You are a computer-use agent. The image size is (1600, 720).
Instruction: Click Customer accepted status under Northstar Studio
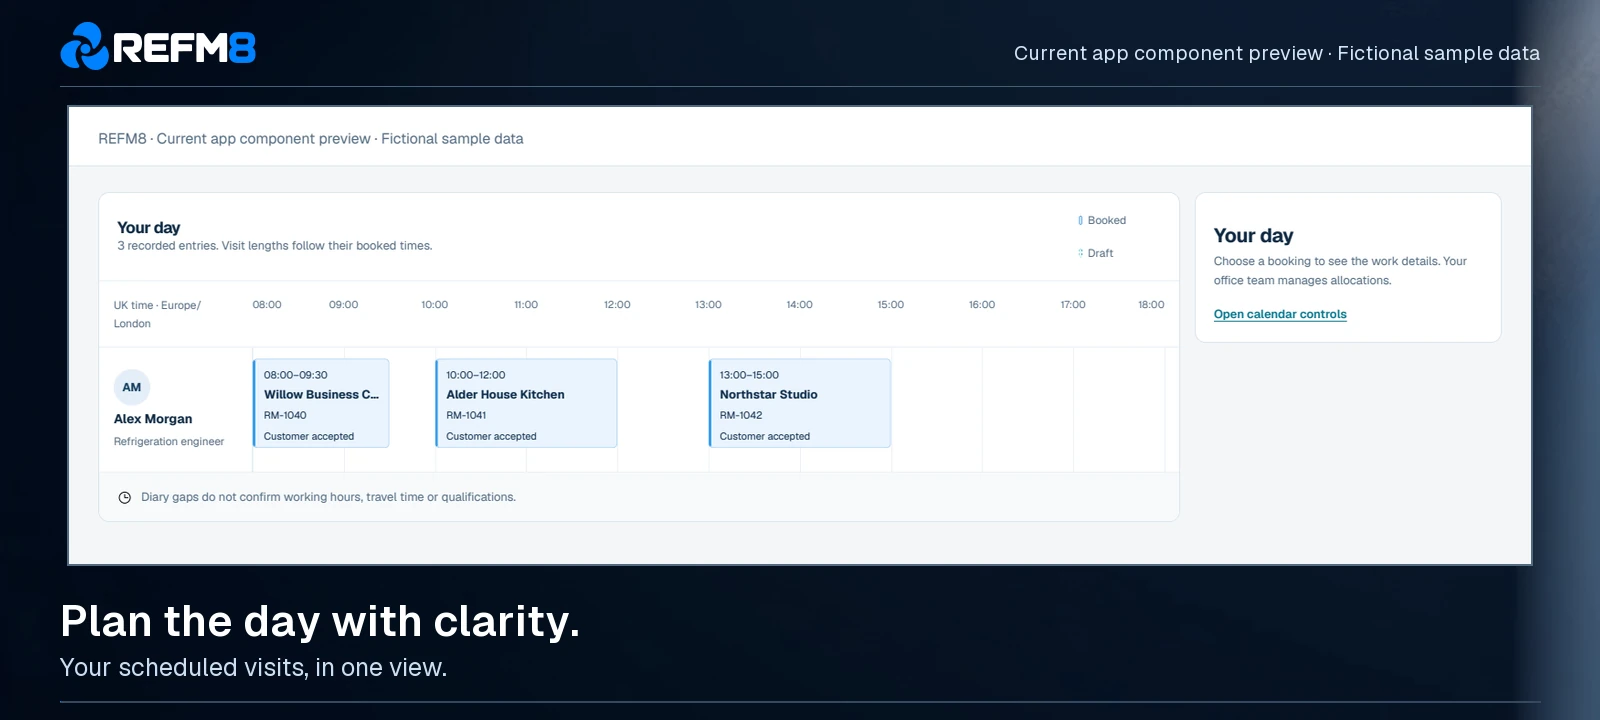click(765, 436)
